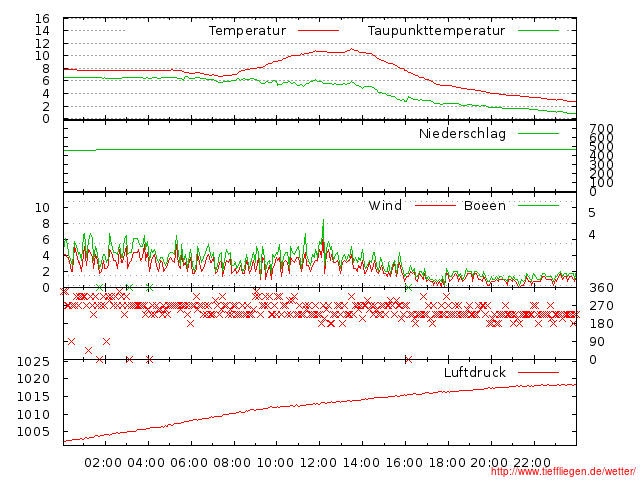Click the green gust peak after 12:00
This screenshot has height=480, width=640.
pos(324,220)
